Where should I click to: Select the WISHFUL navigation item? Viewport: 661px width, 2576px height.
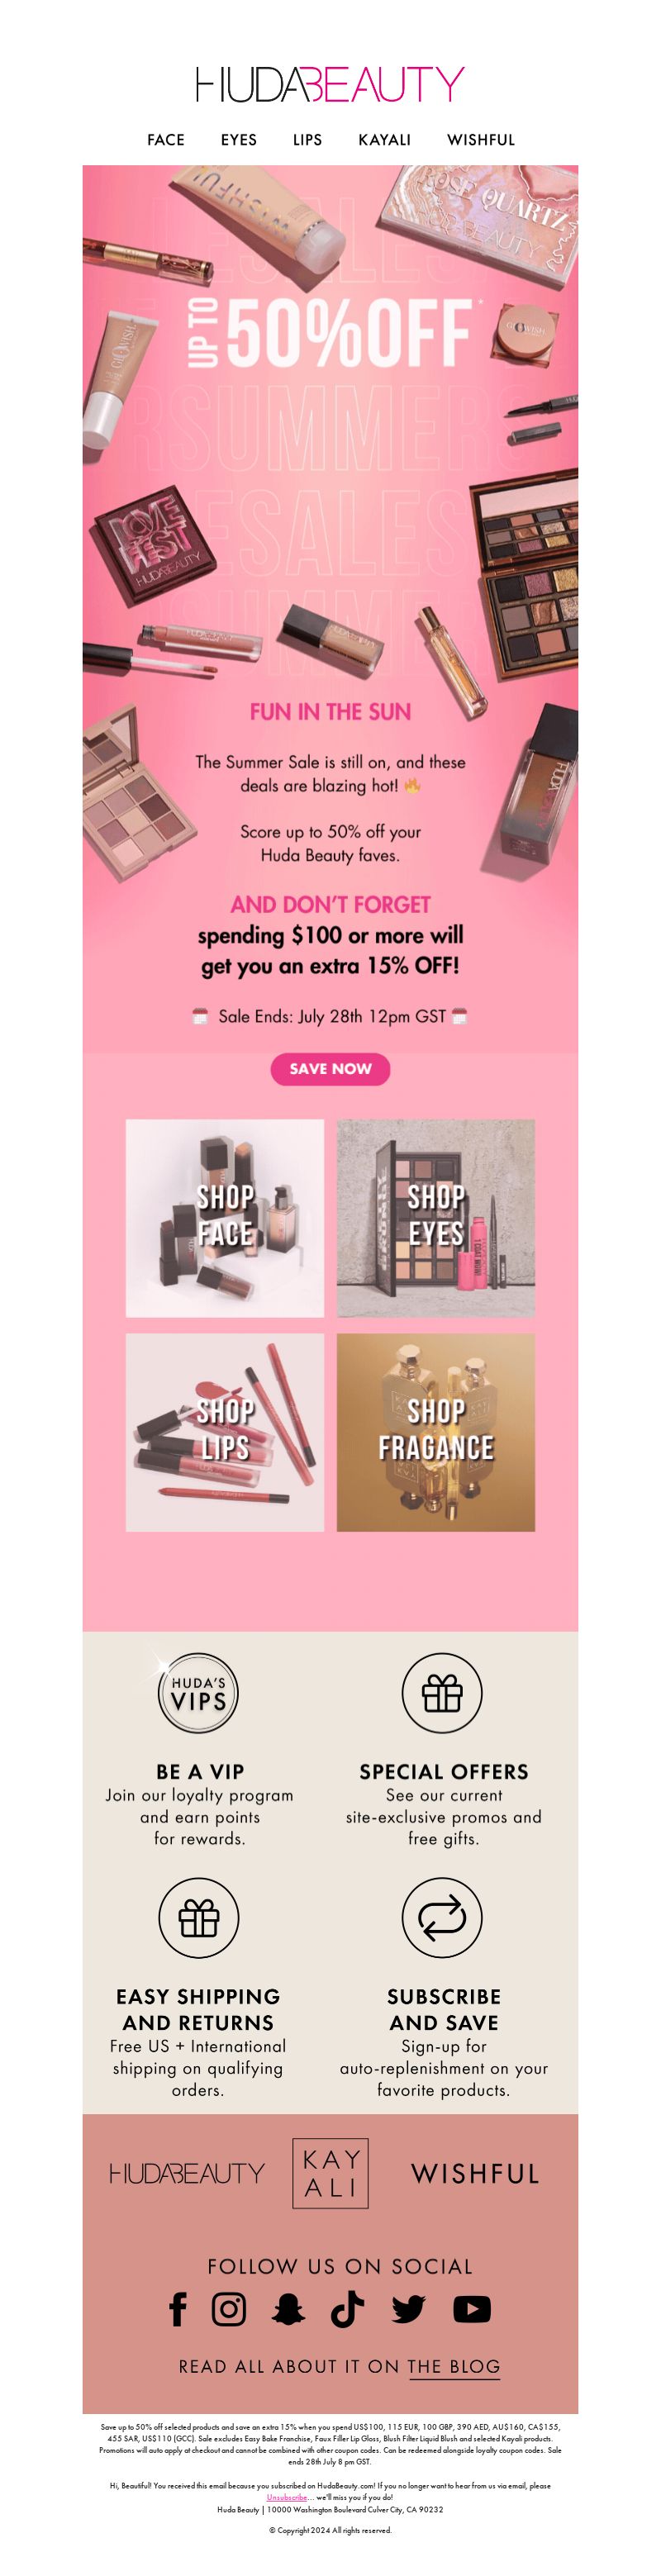tap(481, 140)
